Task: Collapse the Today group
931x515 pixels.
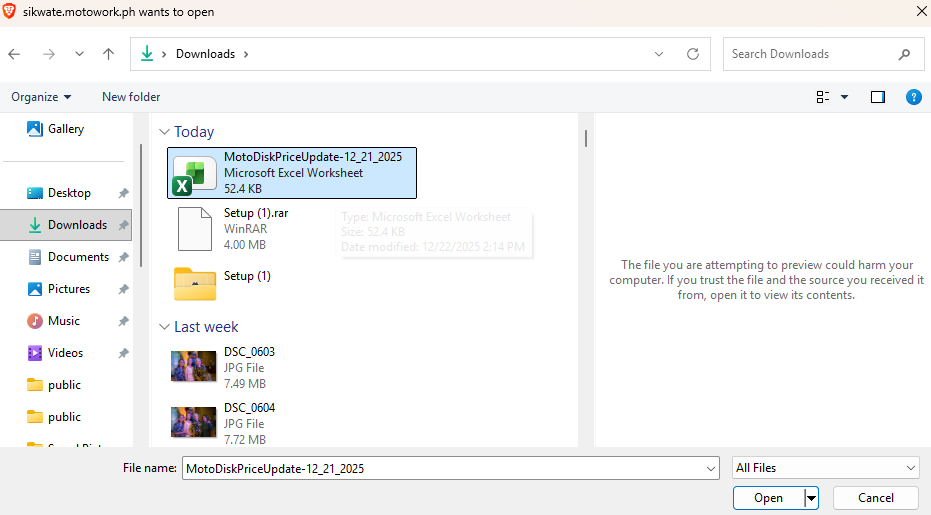Action: click(x=163, y=132)
